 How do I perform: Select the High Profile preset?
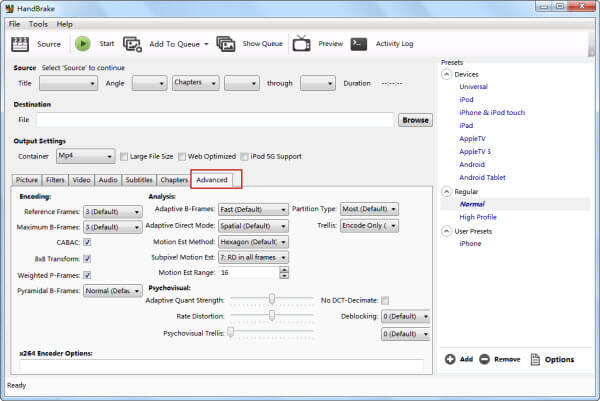click(x=478, y=217)
